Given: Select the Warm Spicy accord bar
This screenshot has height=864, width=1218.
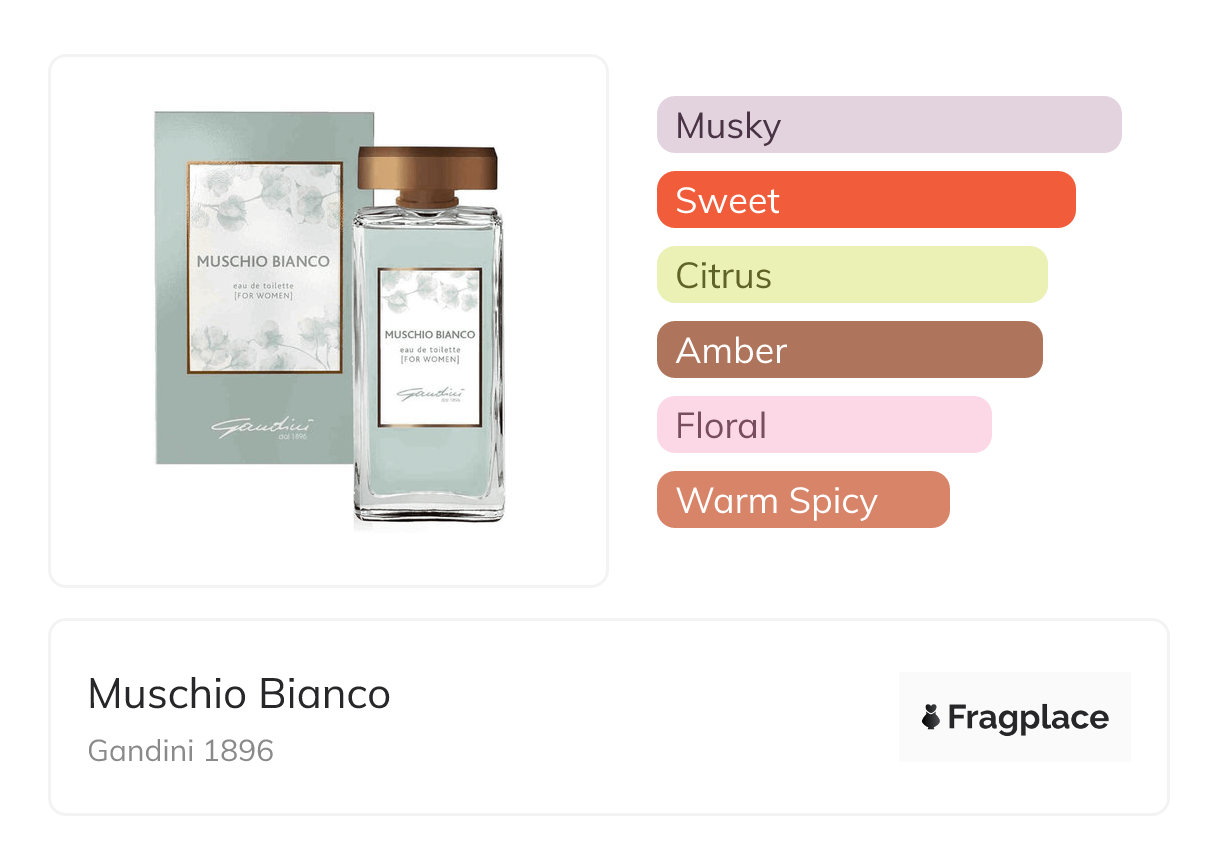Looking at the screenshot, I should click(x=802, y=500).
